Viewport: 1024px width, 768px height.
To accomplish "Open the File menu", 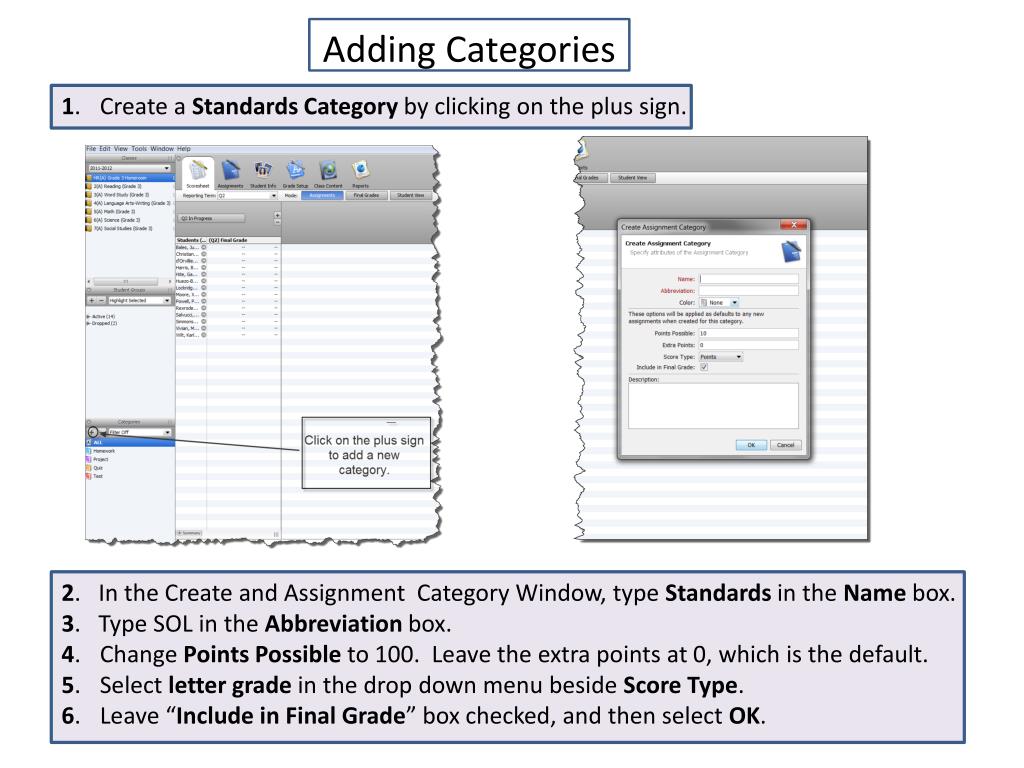I will [91, 149].
